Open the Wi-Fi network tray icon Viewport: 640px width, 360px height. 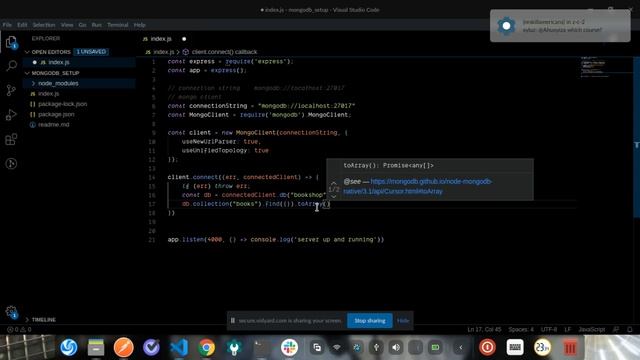[337, 347]
